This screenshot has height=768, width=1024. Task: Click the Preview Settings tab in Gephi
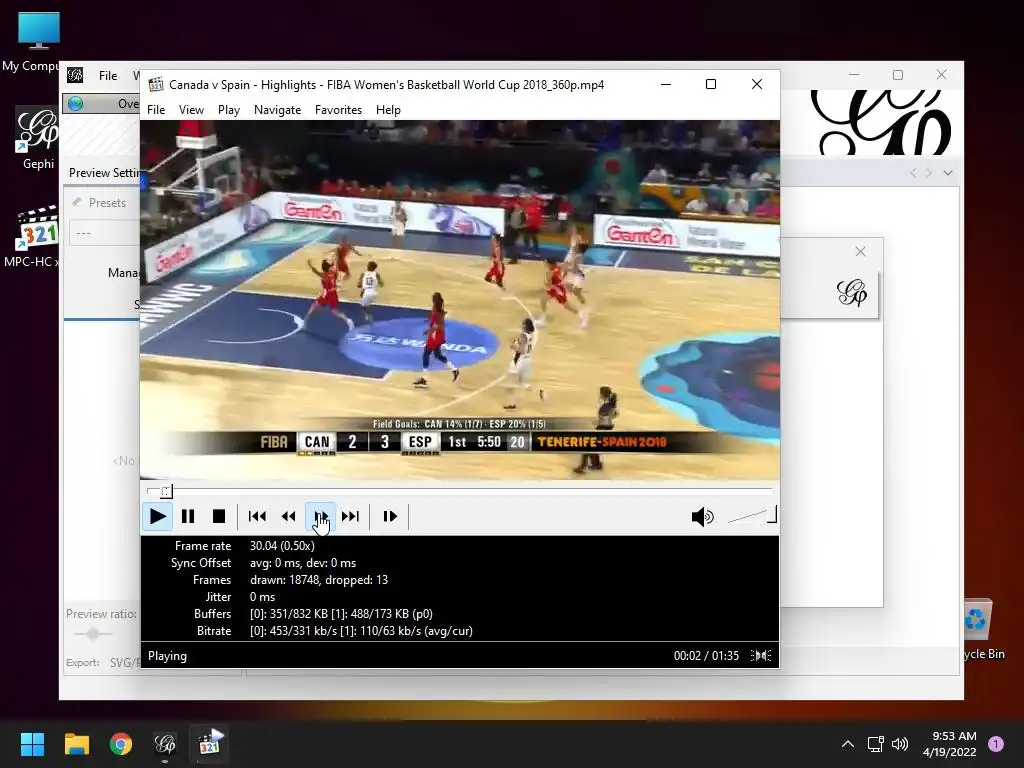tap(104, 173)
